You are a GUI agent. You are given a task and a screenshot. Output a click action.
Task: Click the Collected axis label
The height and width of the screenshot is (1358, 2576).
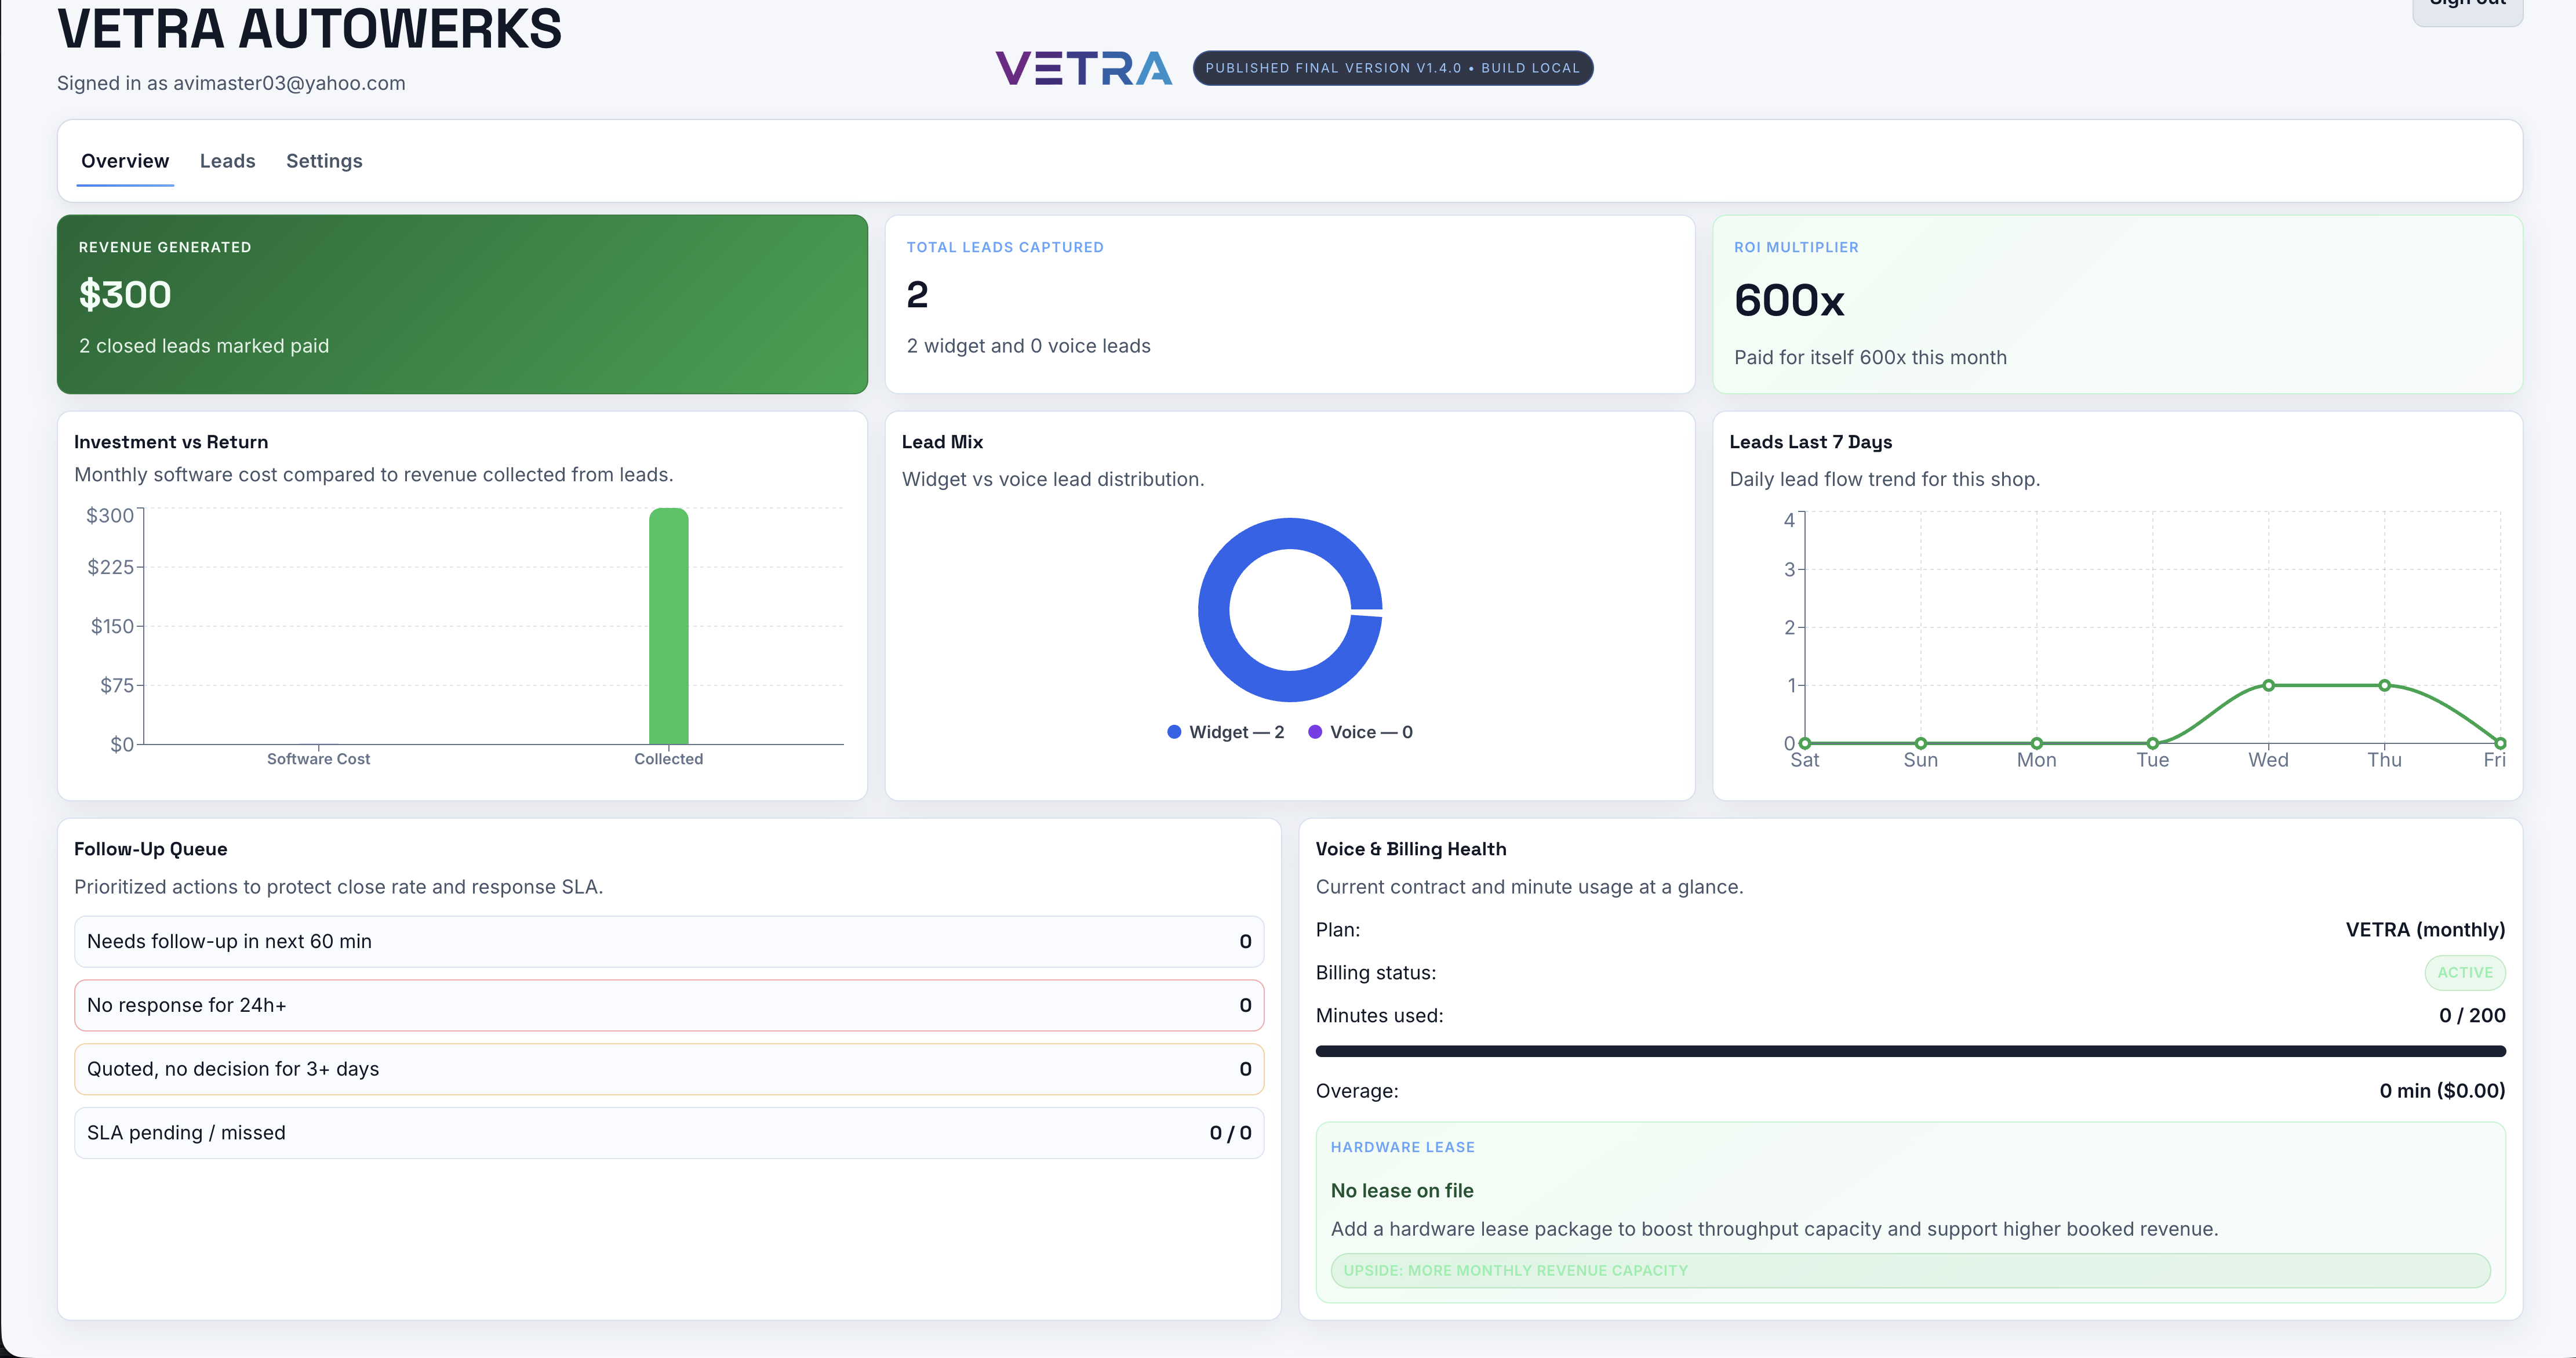[x=668, y=759]
